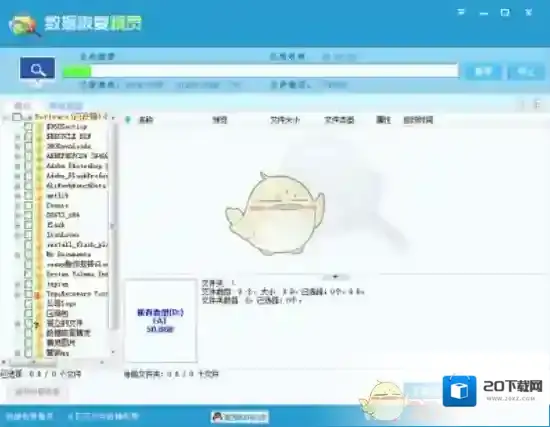
Task: Tick the checkbox for My Documents folder
Action: point(28,254)
